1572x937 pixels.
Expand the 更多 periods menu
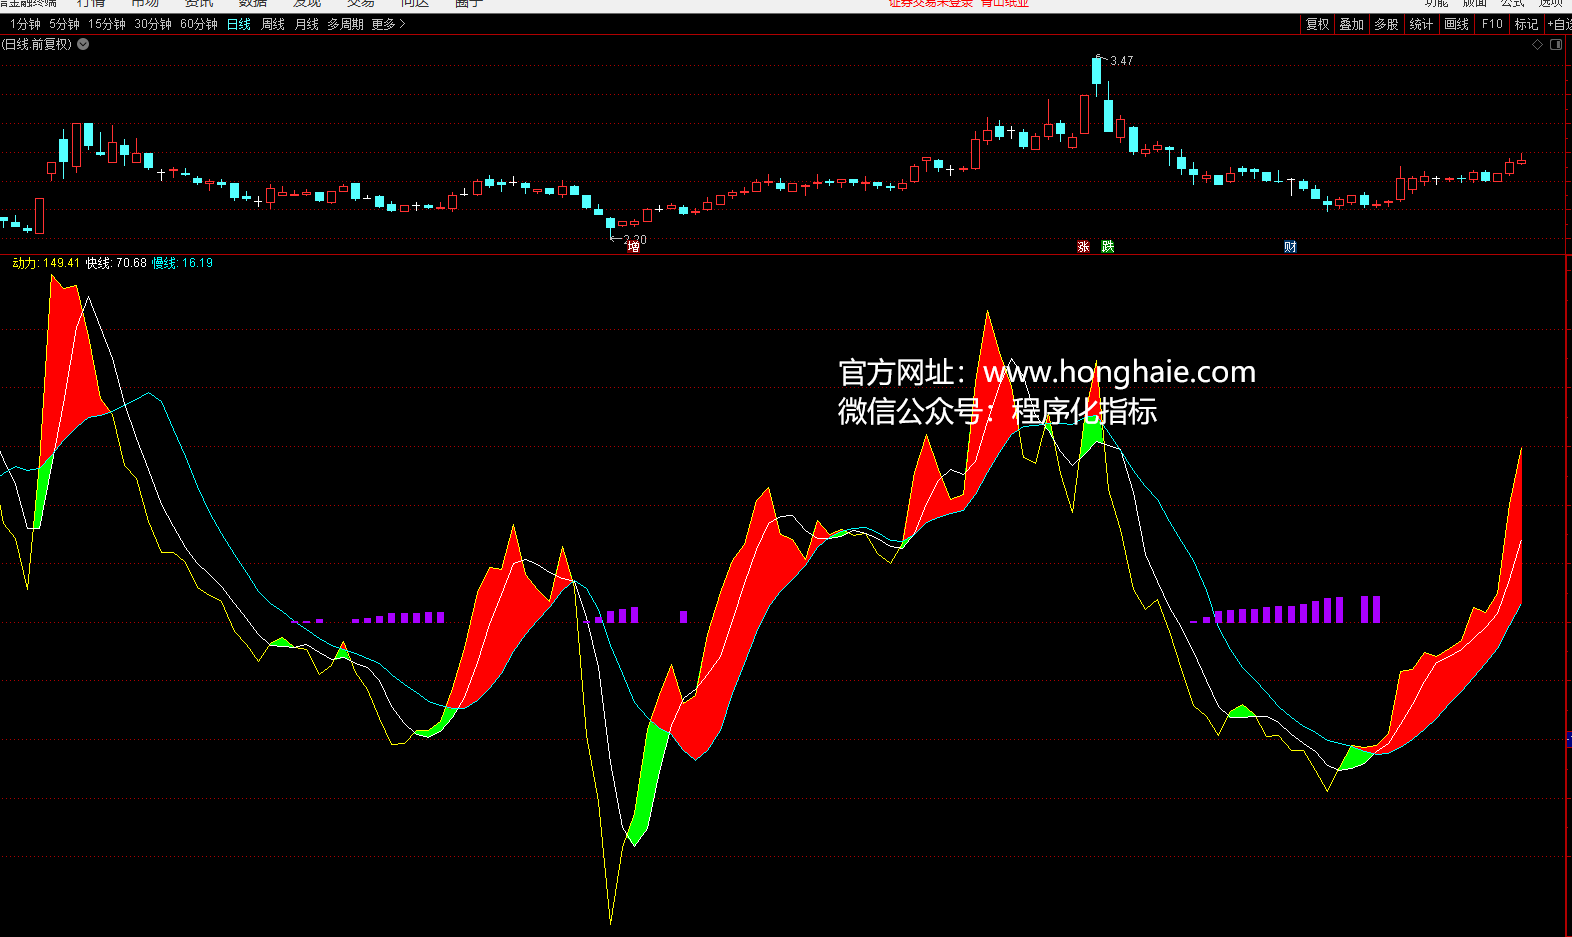point(388,24)
